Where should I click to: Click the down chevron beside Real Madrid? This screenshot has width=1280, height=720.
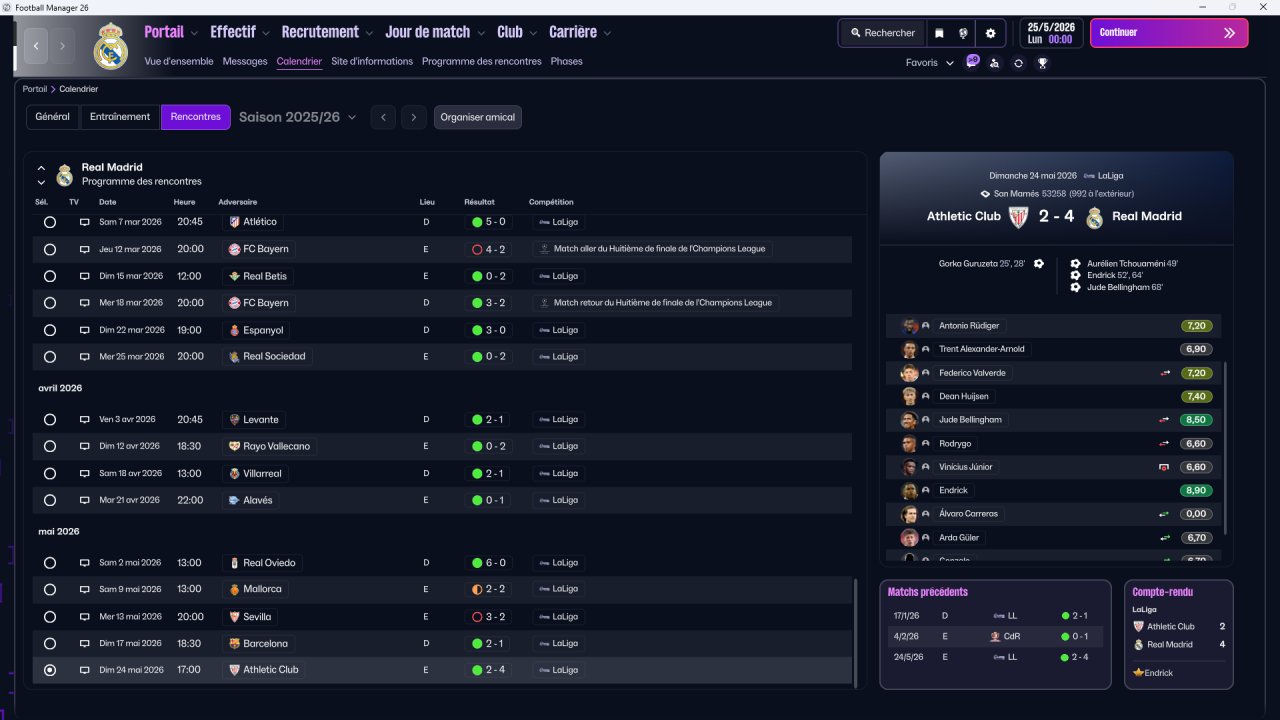[x=41, y=183]
